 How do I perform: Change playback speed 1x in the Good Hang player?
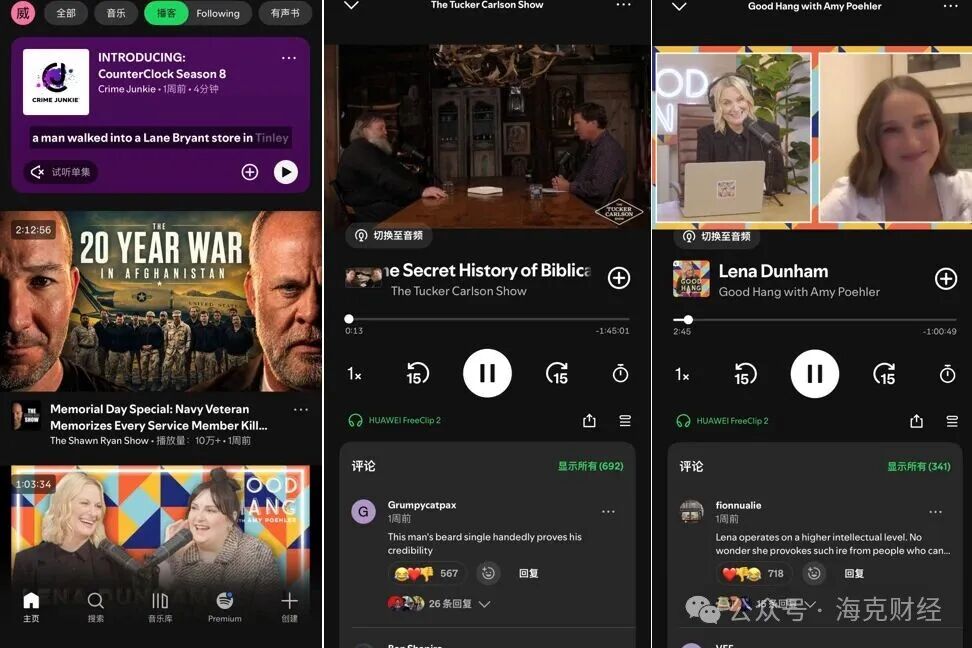coord(682,375)
